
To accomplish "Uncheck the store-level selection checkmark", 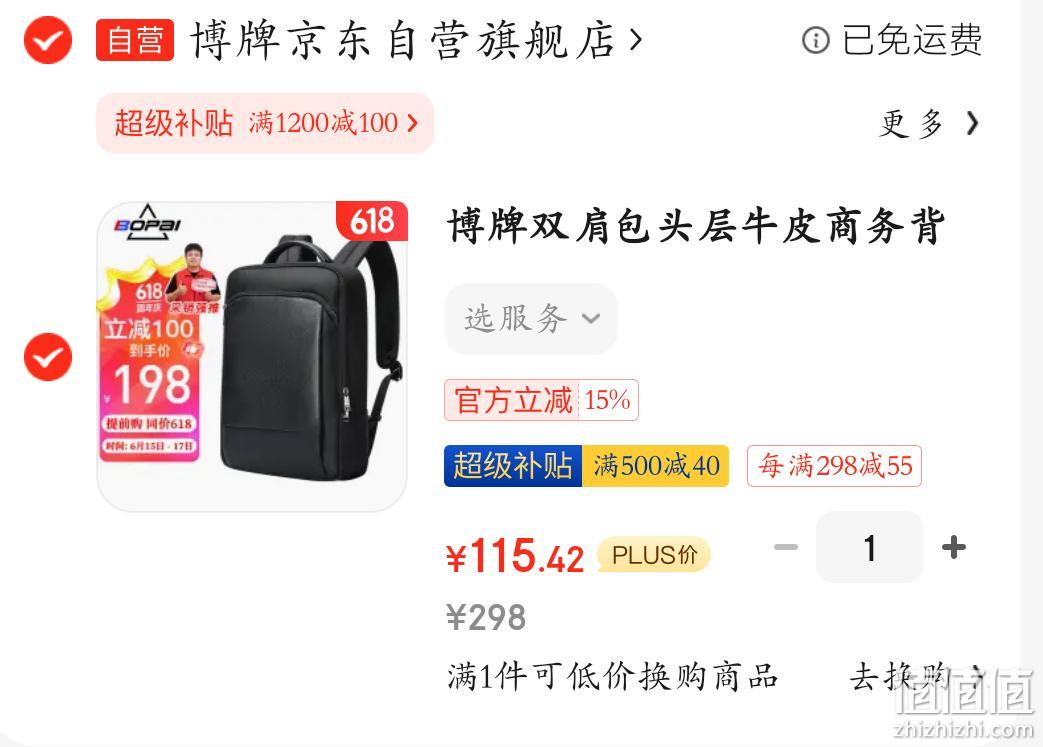I will [x=48, y=41].
